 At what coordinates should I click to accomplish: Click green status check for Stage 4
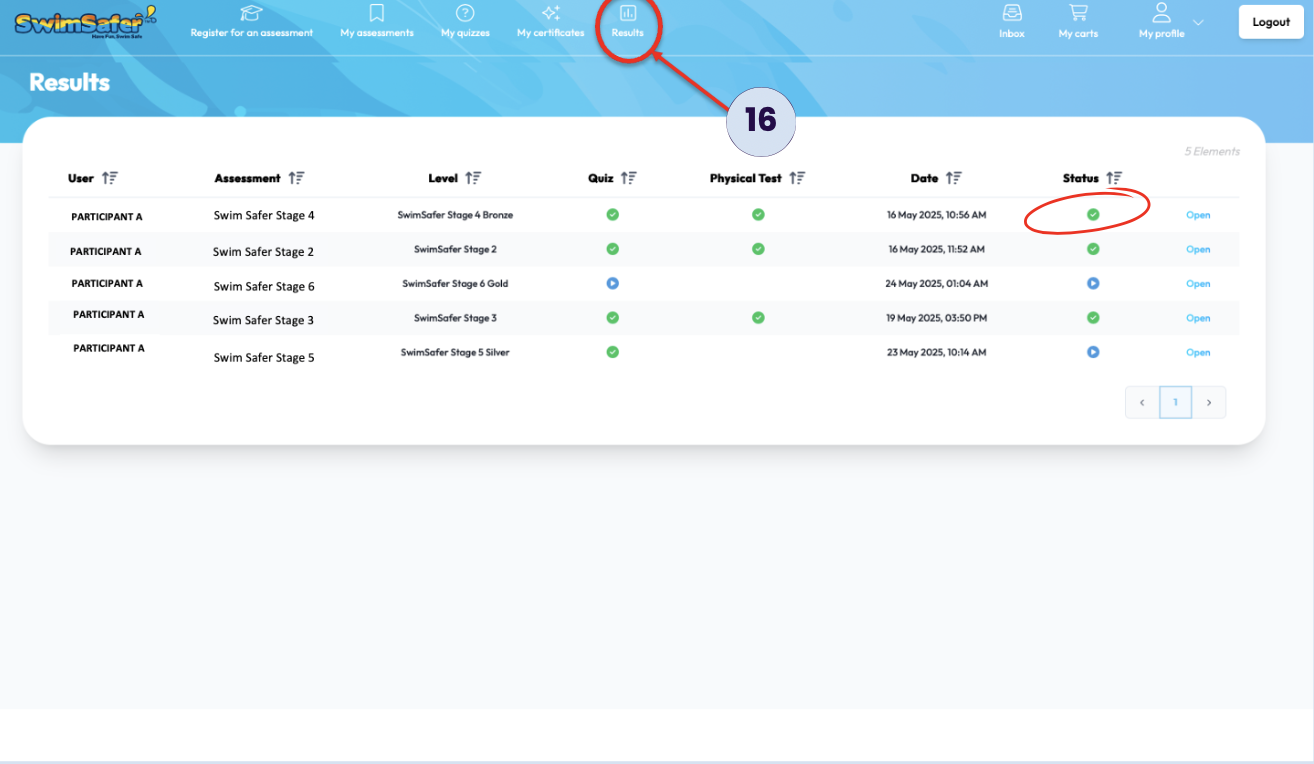tap(1093, 215)
